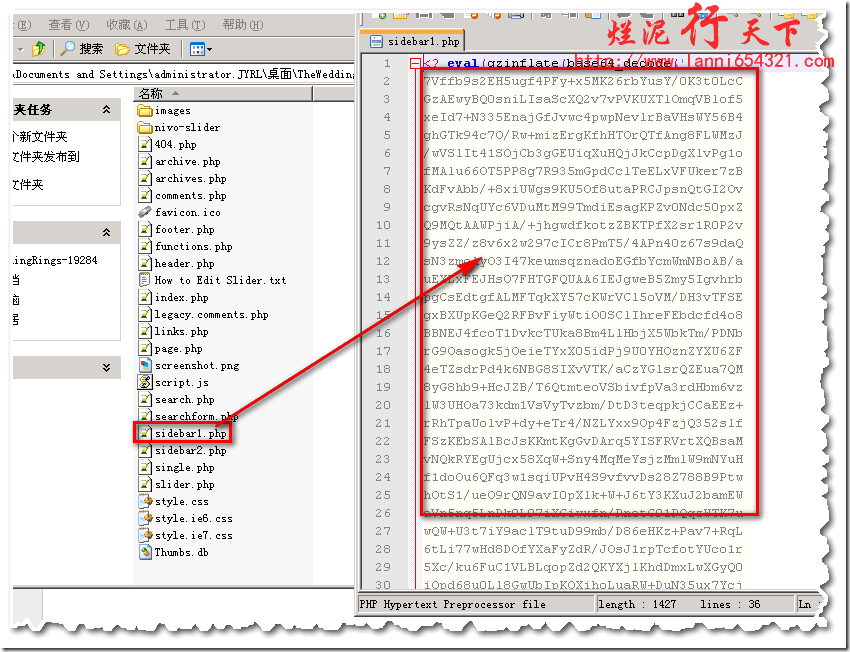
Task: Select the favicon.ico file icon
Action: pos(145,212)
